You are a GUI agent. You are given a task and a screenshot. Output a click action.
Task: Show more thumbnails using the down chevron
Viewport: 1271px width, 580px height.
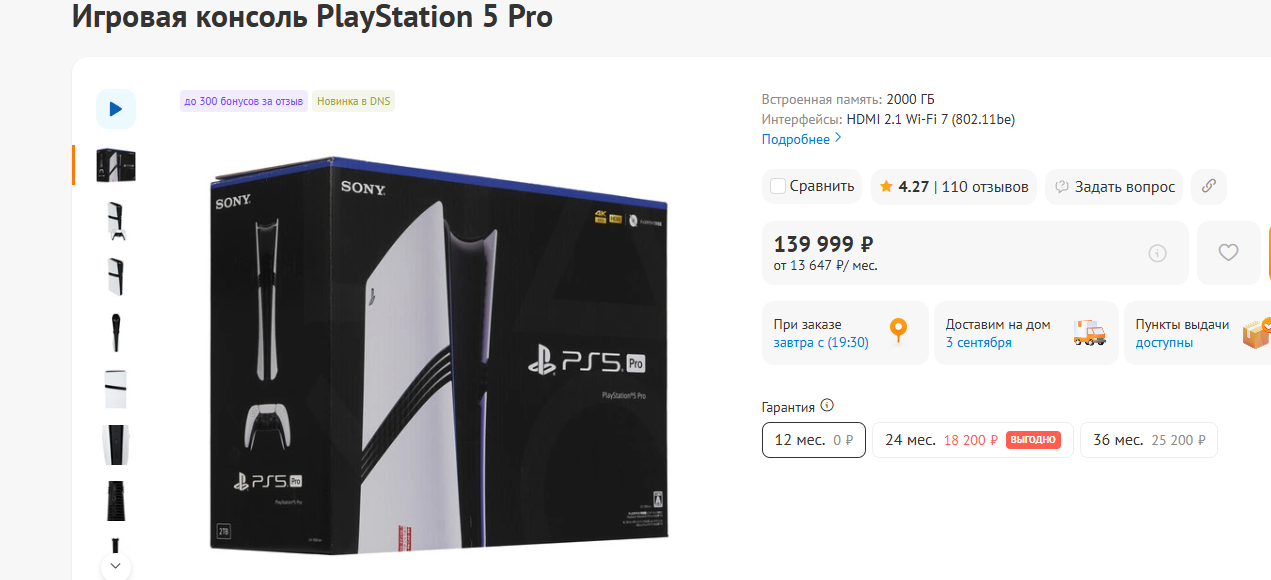tap(116, 566)
